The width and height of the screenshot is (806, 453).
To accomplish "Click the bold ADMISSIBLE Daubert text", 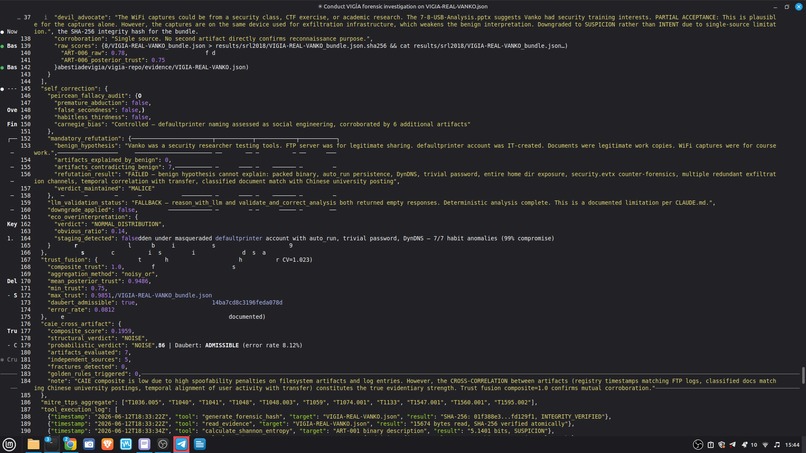I will [x=222, y=346].
